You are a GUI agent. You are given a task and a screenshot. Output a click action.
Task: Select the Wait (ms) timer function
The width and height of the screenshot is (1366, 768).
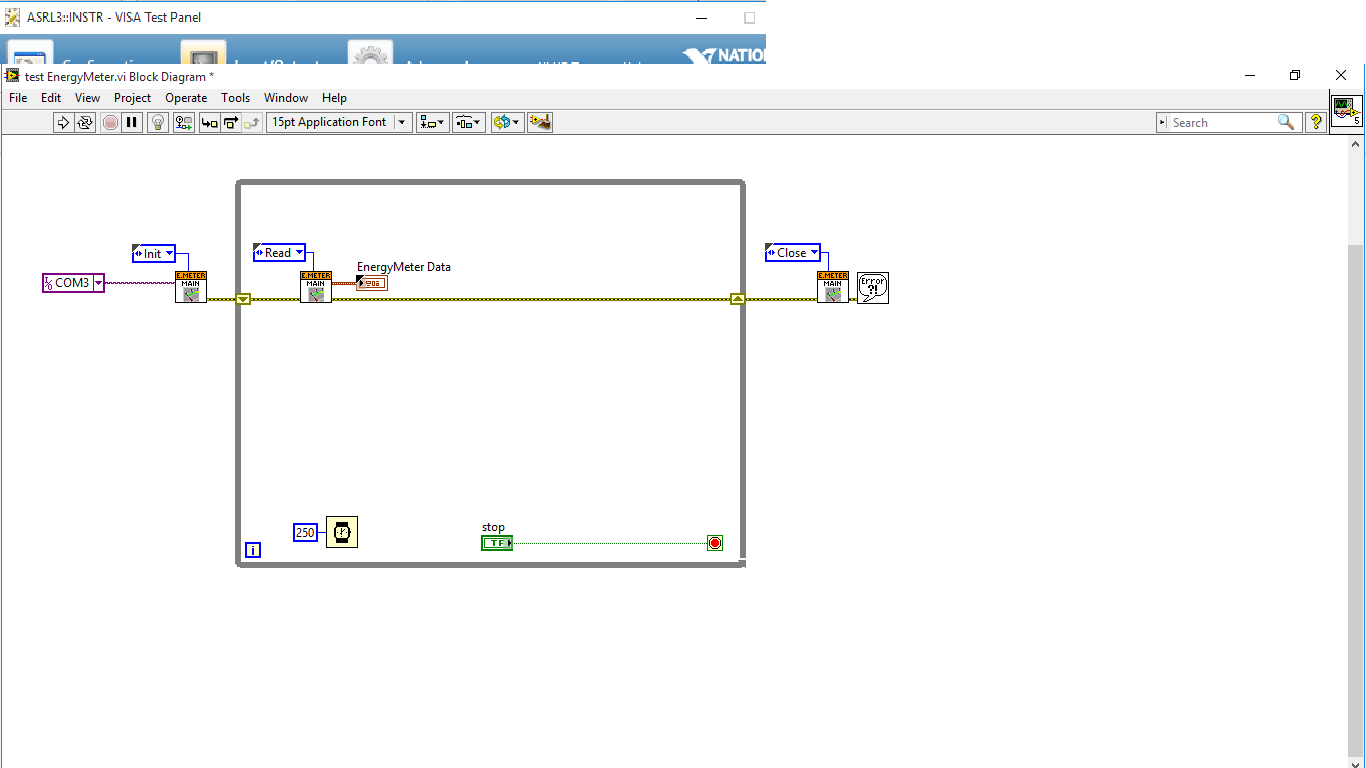tap(342, 532)
